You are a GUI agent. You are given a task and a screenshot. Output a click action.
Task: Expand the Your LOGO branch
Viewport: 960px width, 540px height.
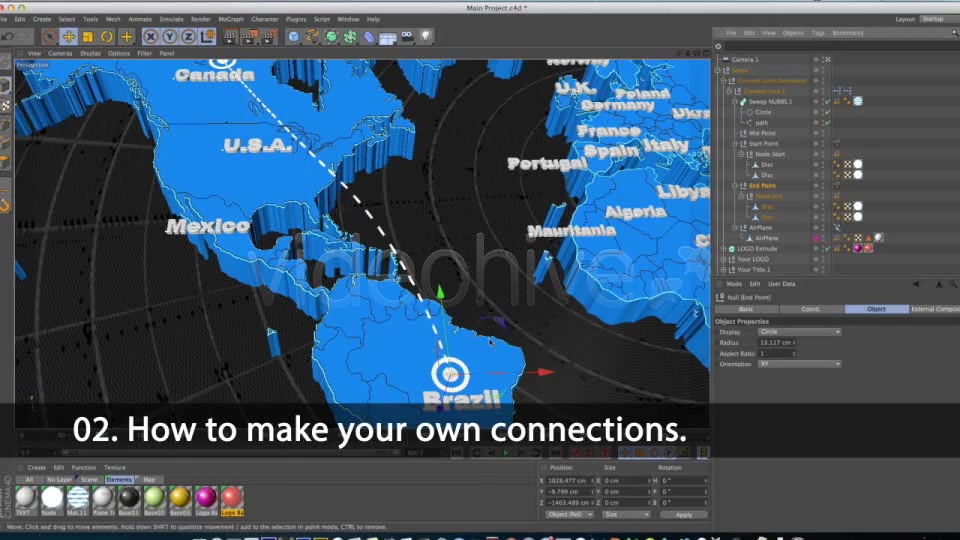[723, 259]
